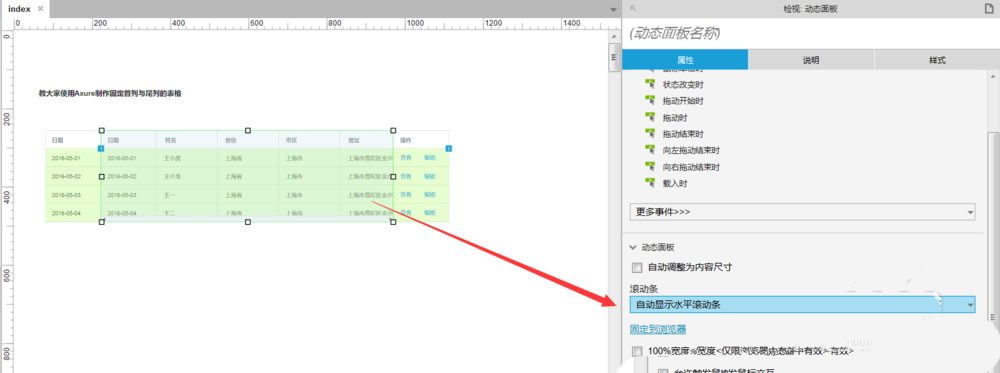This screenshot has height=373, width=1000.
Task: Click the page notes icon in inspector header
Action: click(989, 8)
